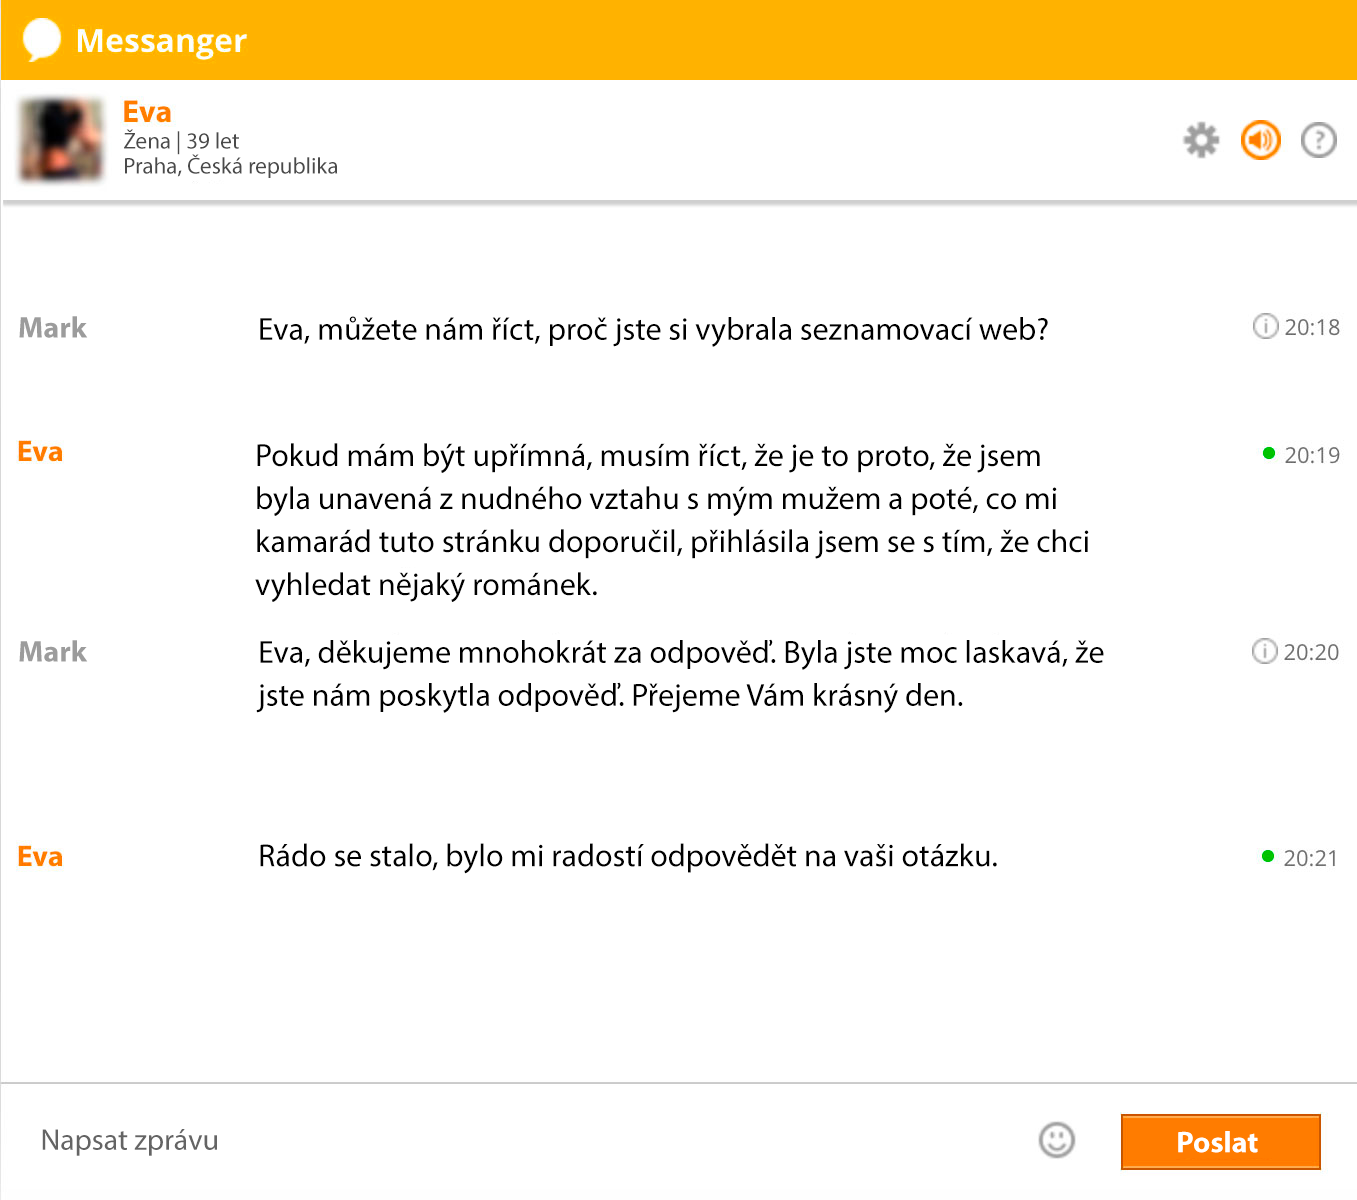Open the orange Eva profile name link
This screenshot has height=1200, width=1357.
pos(147,111)
